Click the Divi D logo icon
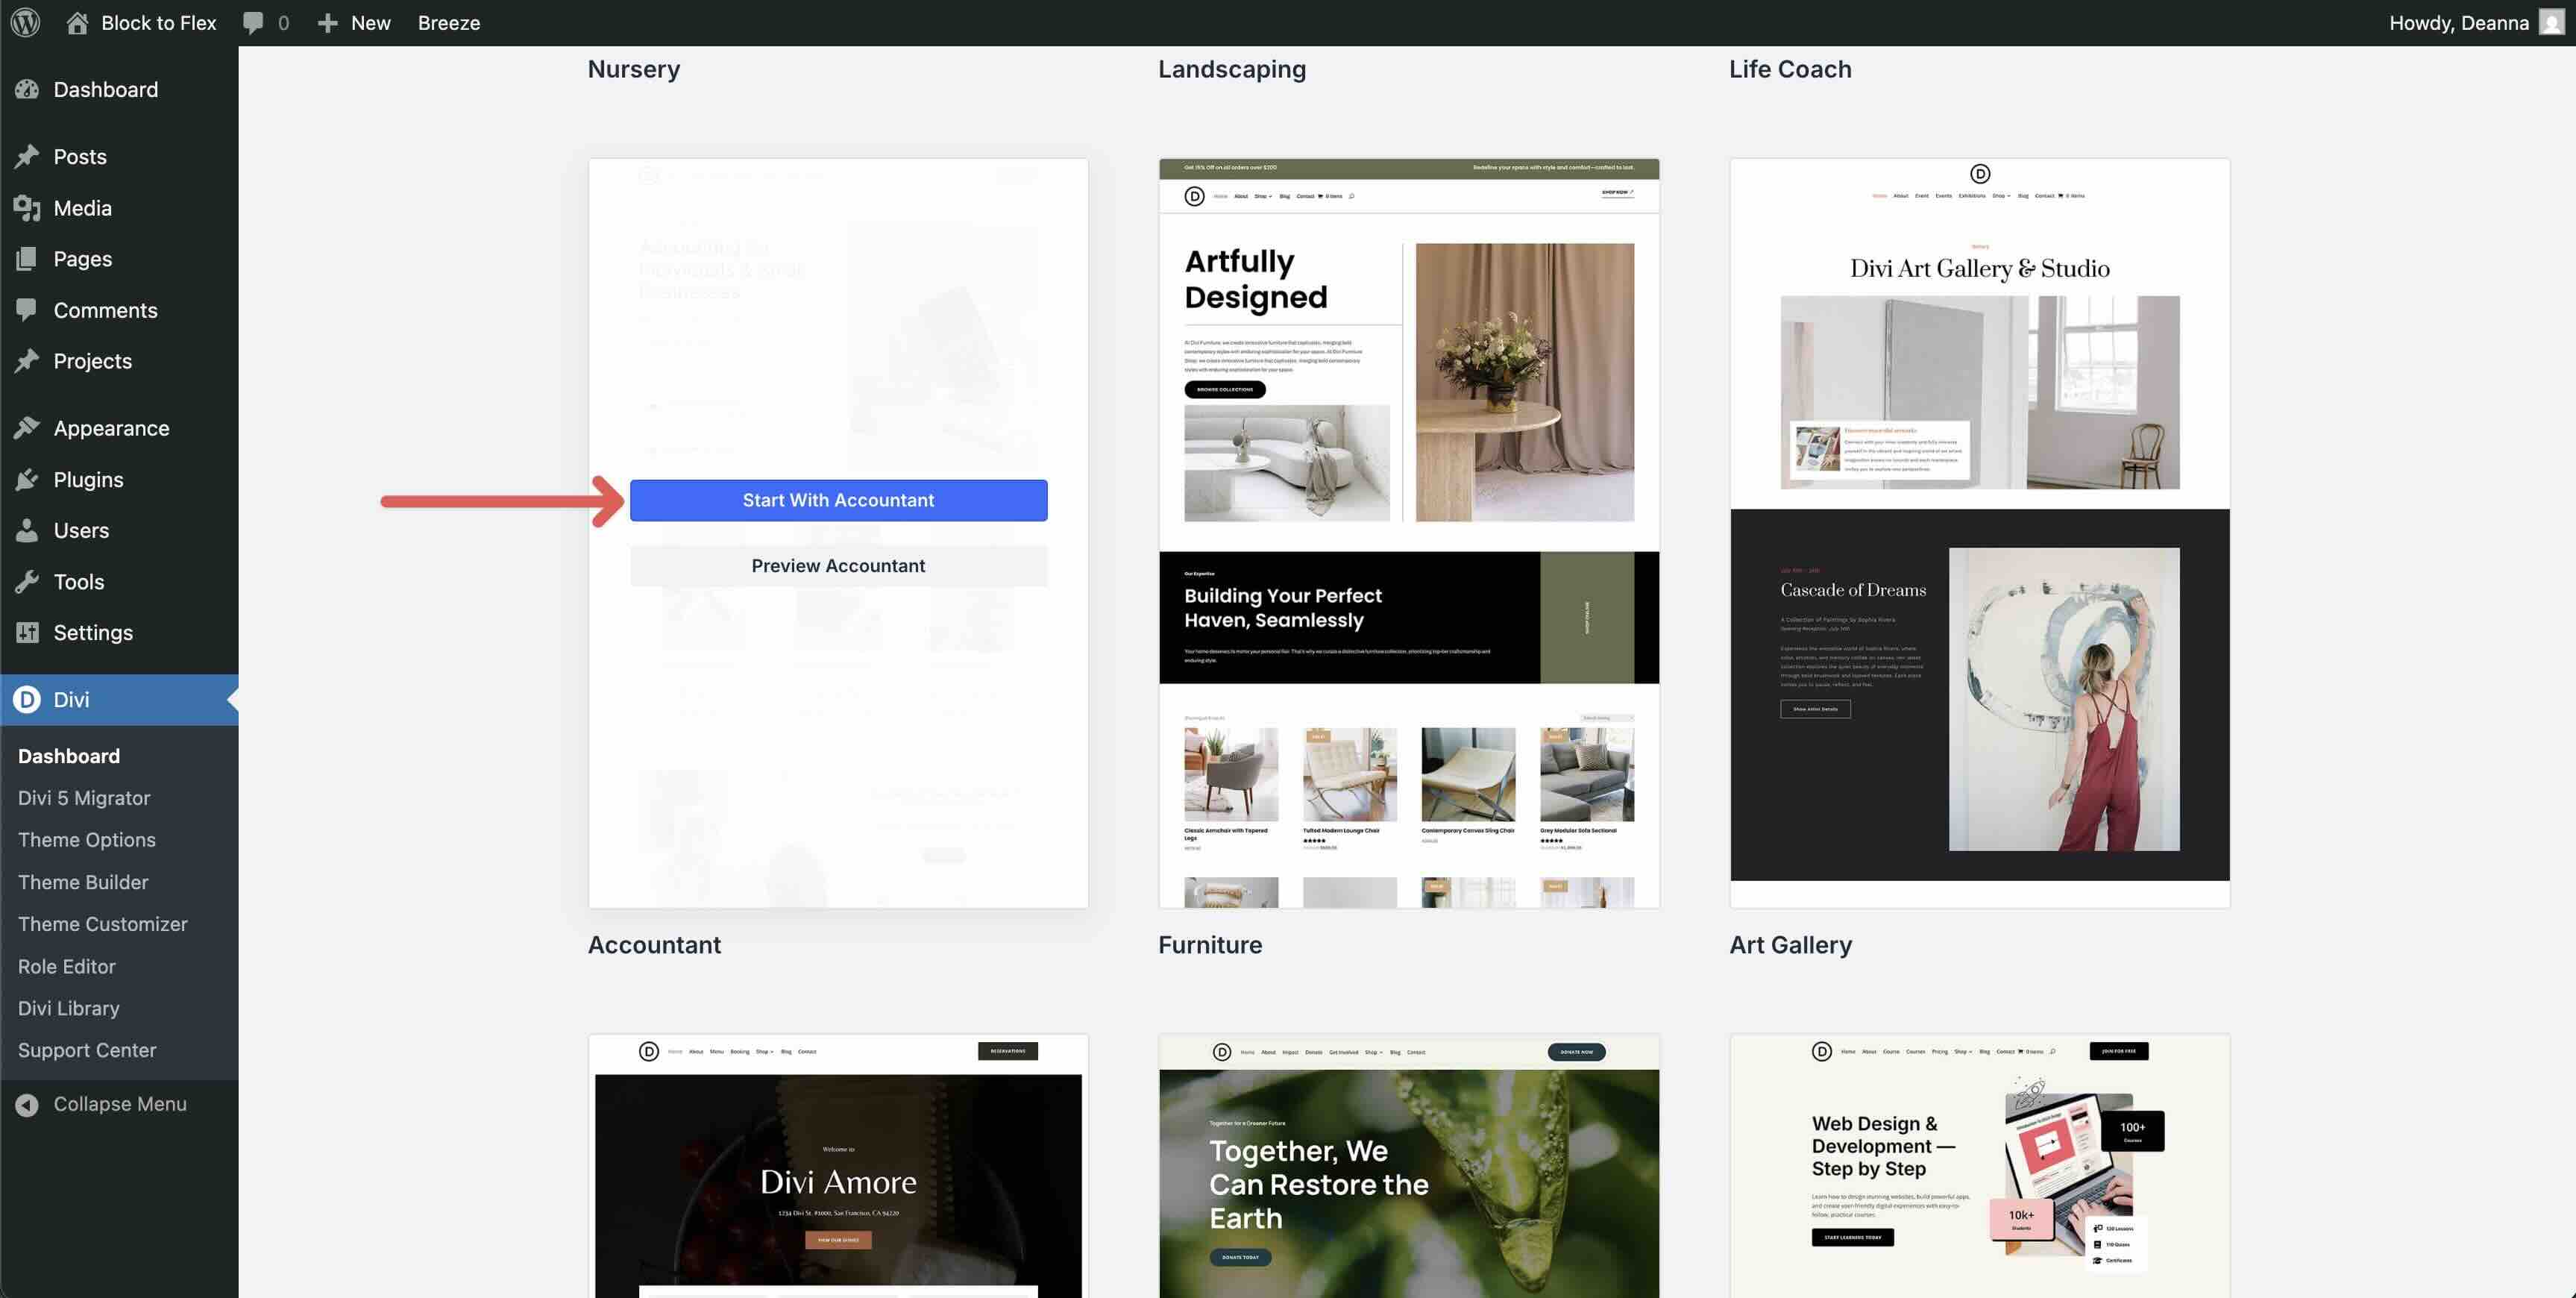2576x1298 pixels. point(27,700)
